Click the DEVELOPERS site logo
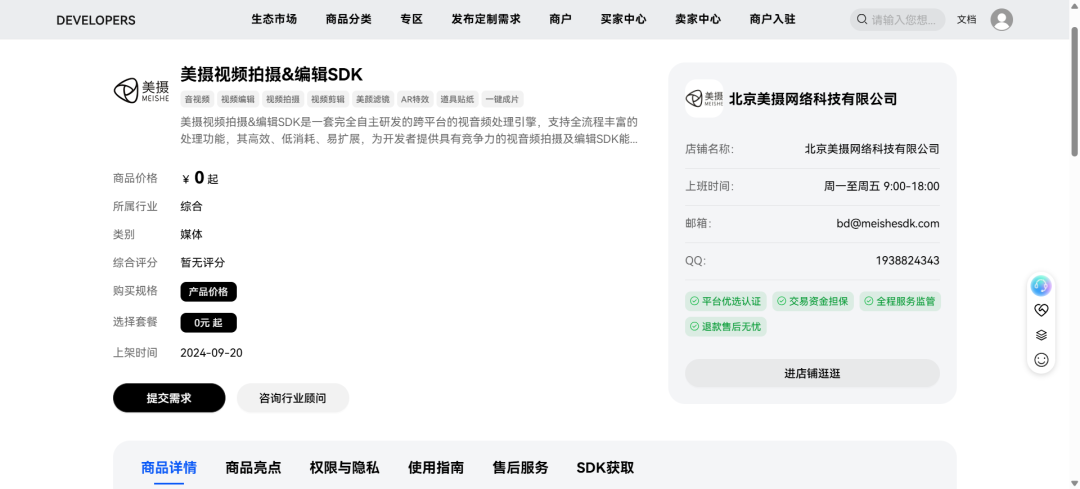Viewport: 1080px width, 489px height. pos(96,20)
